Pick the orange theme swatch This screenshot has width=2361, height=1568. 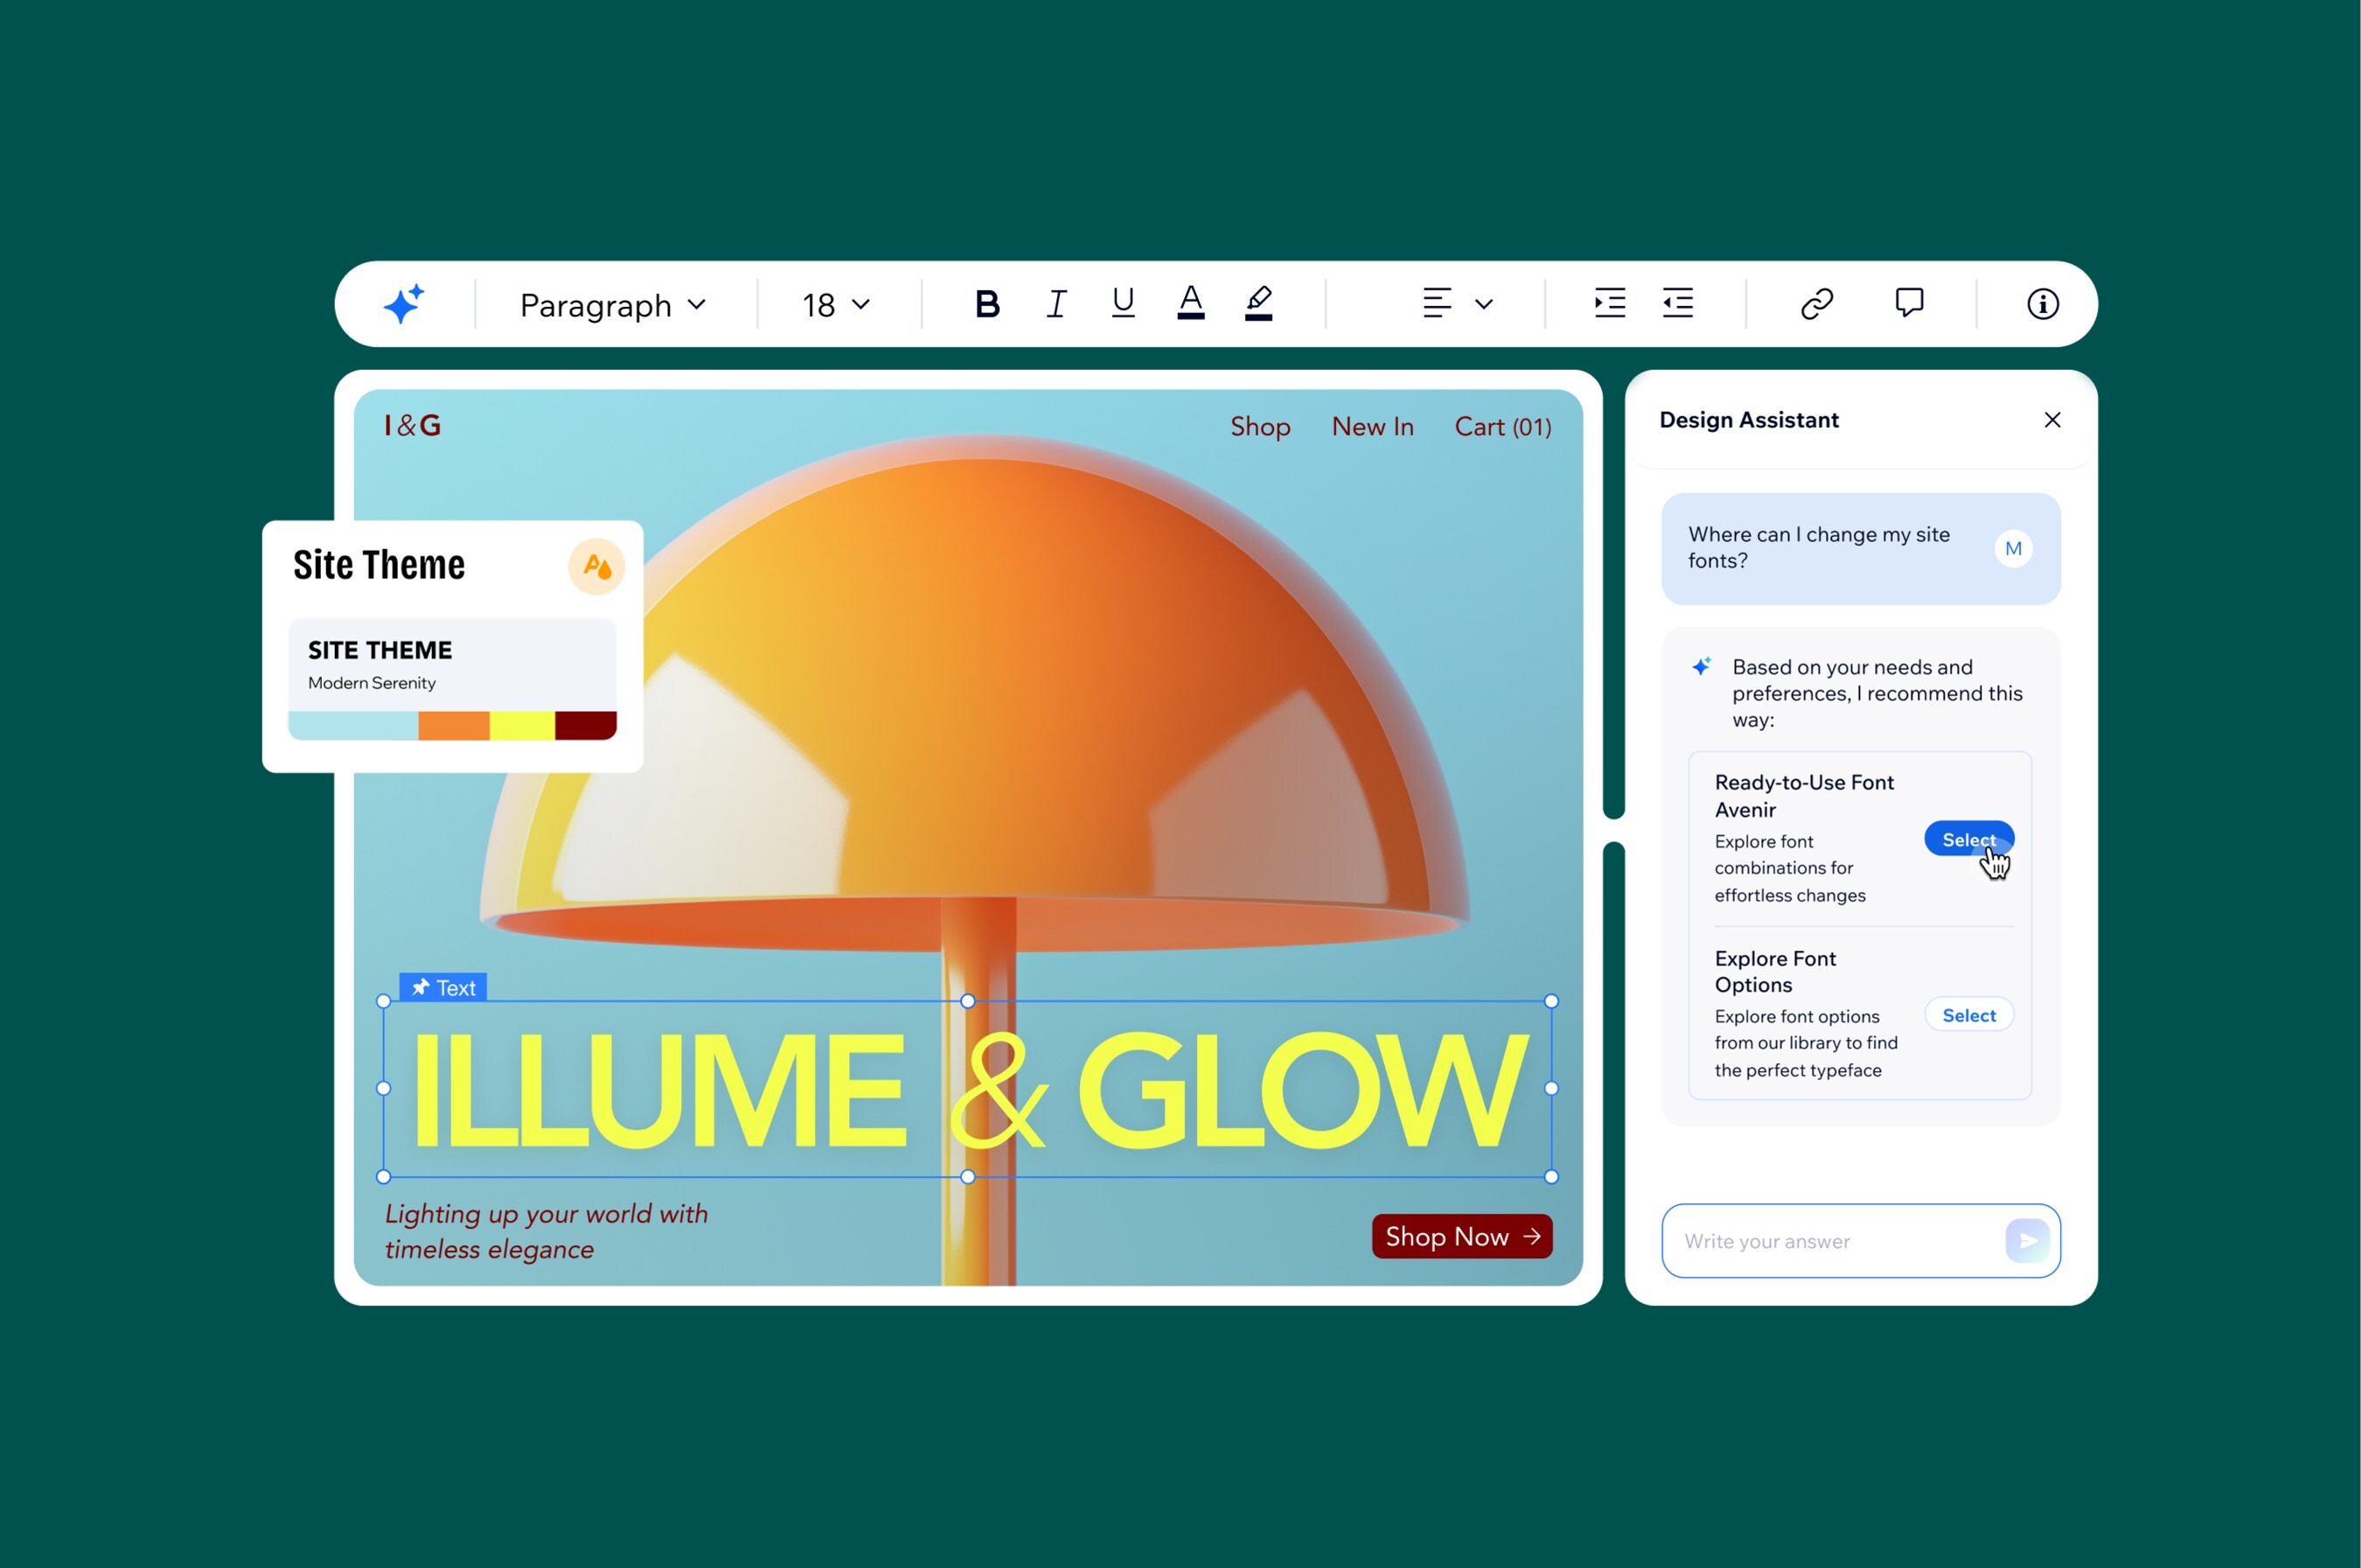(454, 725)
